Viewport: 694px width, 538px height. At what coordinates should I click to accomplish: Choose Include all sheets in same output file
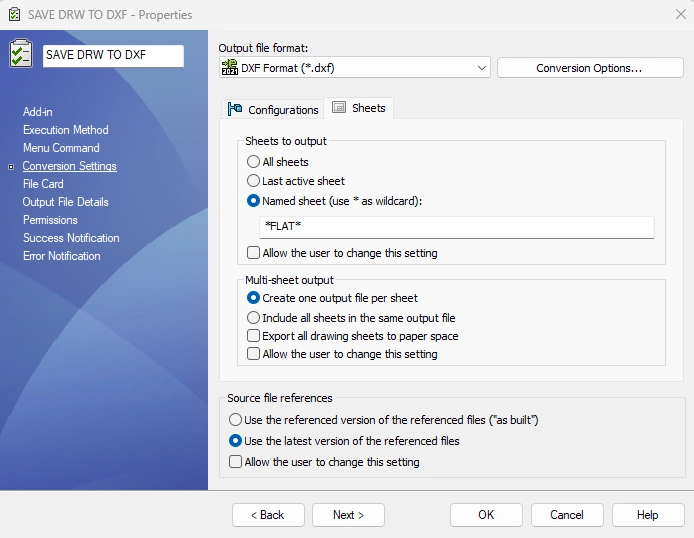(x=253, y=318)
